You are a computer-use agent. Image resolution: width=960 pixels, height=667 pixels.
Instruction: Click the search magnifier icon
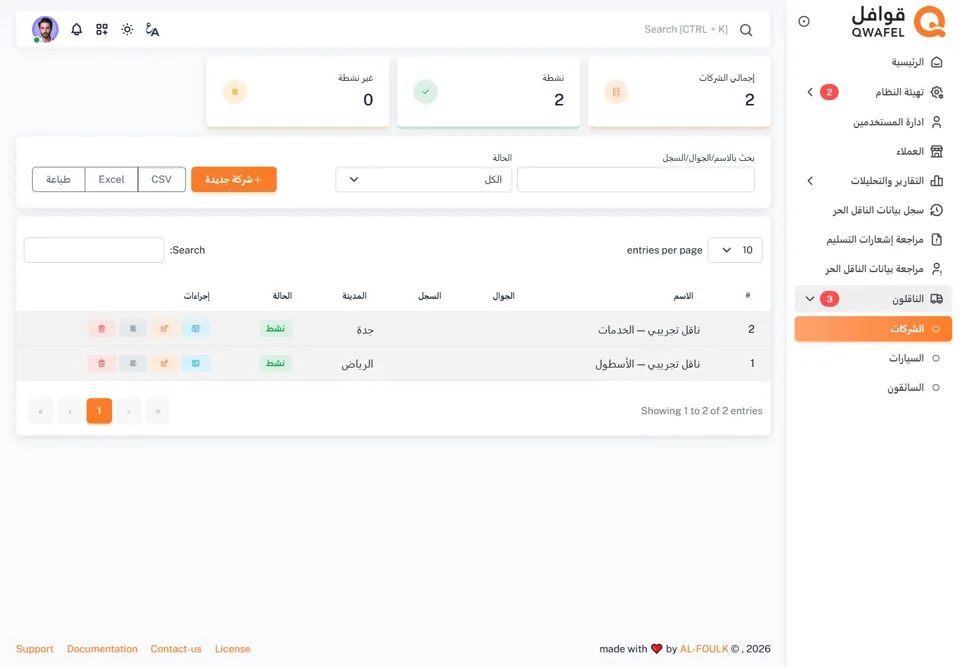coord(746,30)
